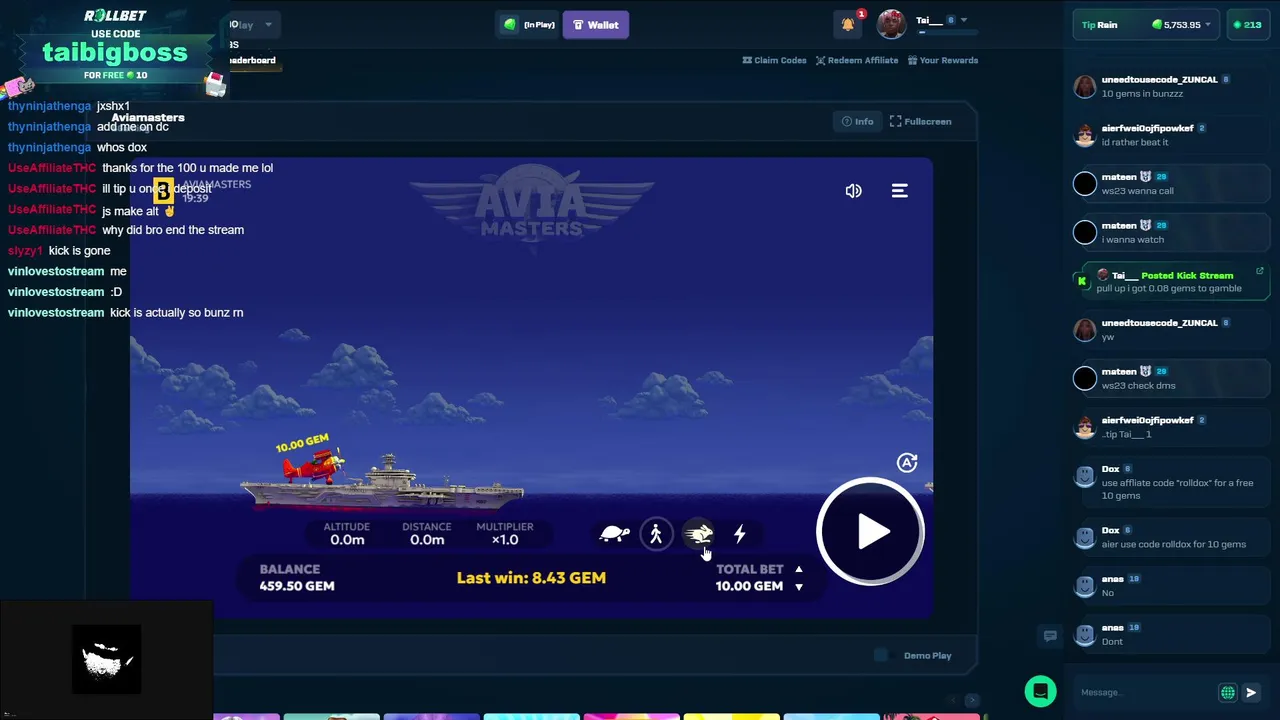Collapse the chat panel icon

pyautogui.click(x=1050, y=636)
